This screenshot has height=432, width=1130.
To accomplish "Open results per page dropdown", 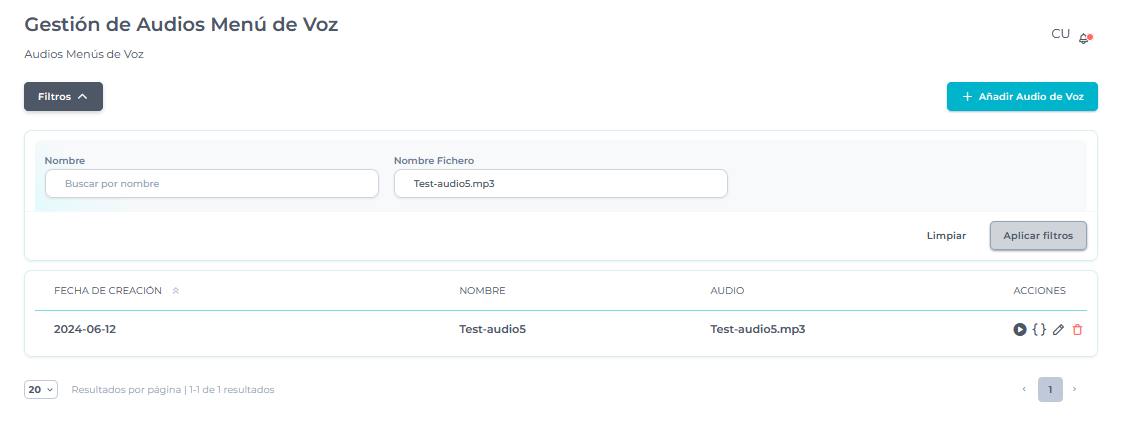I will pyautogui.click(x=41, y=390).
